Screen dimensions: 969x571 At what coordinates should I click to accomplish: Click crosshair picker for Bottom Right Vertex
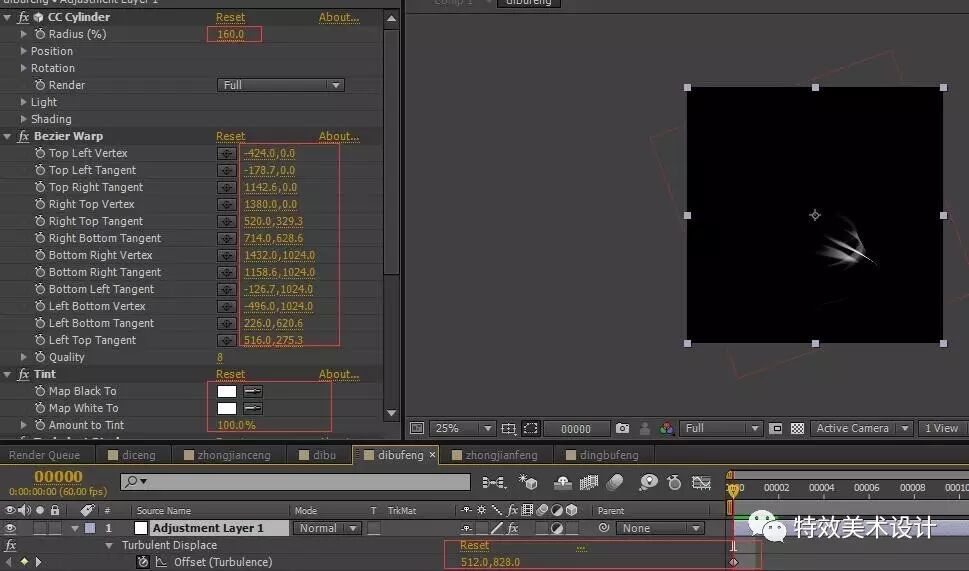point(226,255)
